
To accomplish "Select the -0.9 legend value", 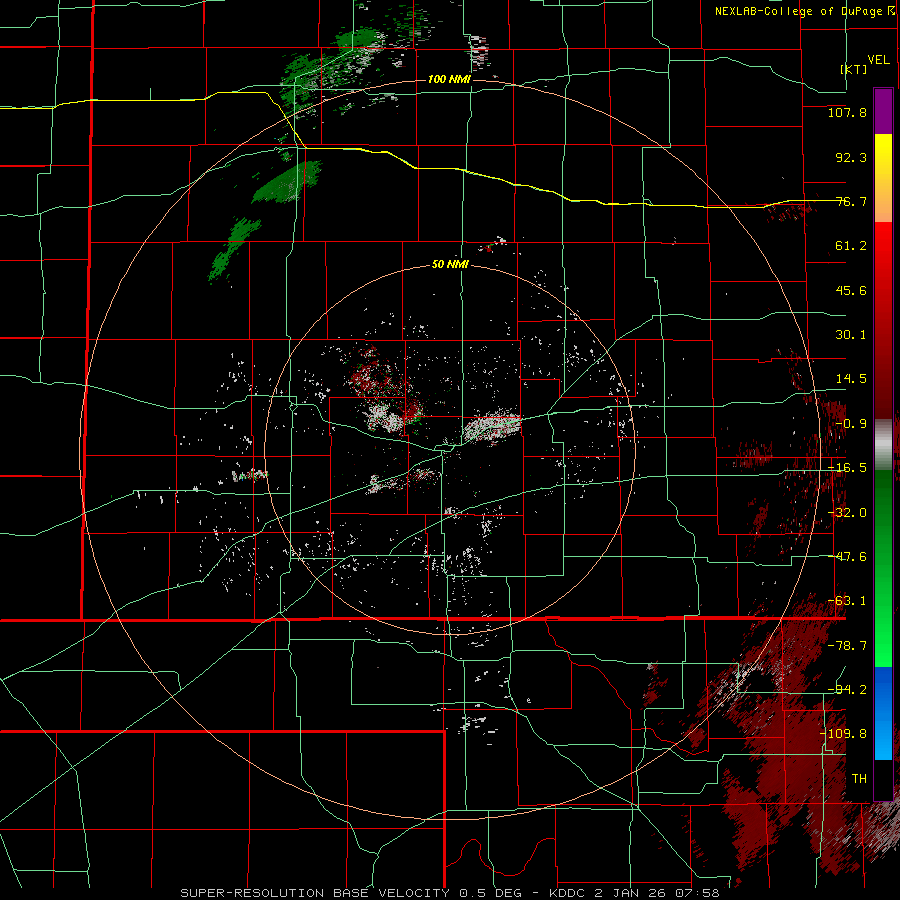I will tap(851, 424).
